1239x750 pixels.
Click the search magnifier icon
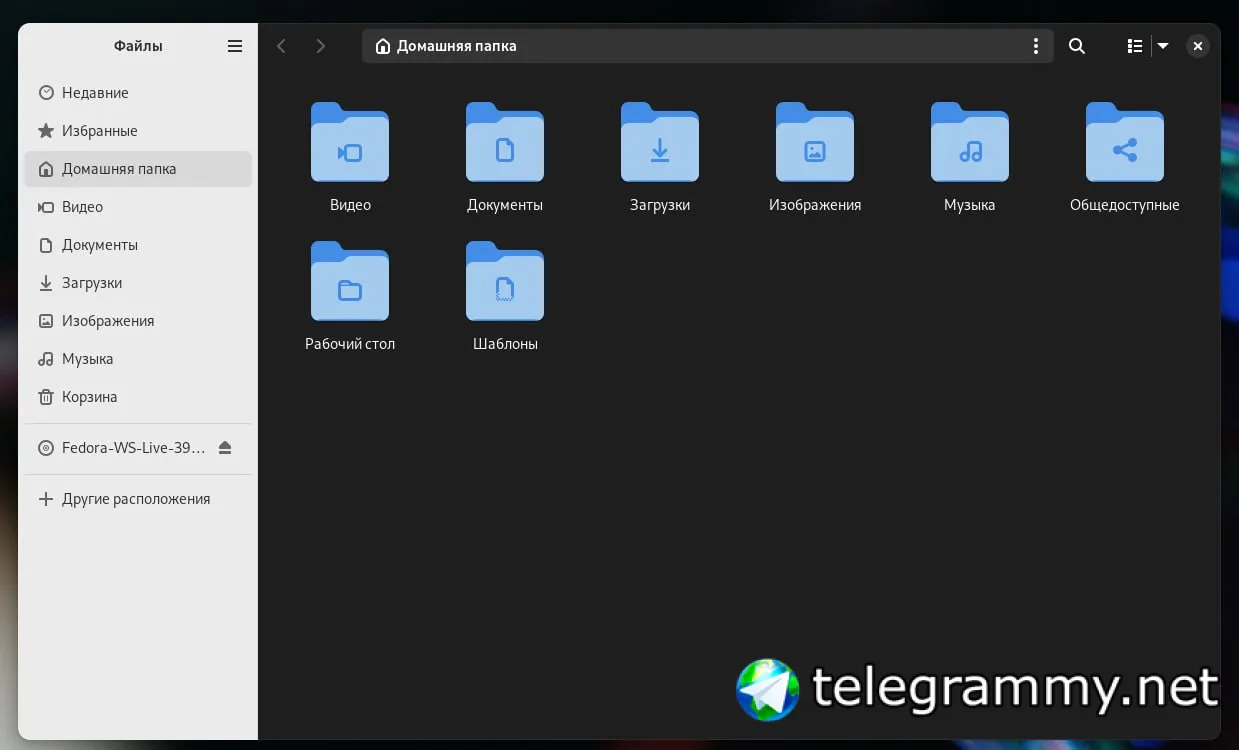click(1077, 46)
